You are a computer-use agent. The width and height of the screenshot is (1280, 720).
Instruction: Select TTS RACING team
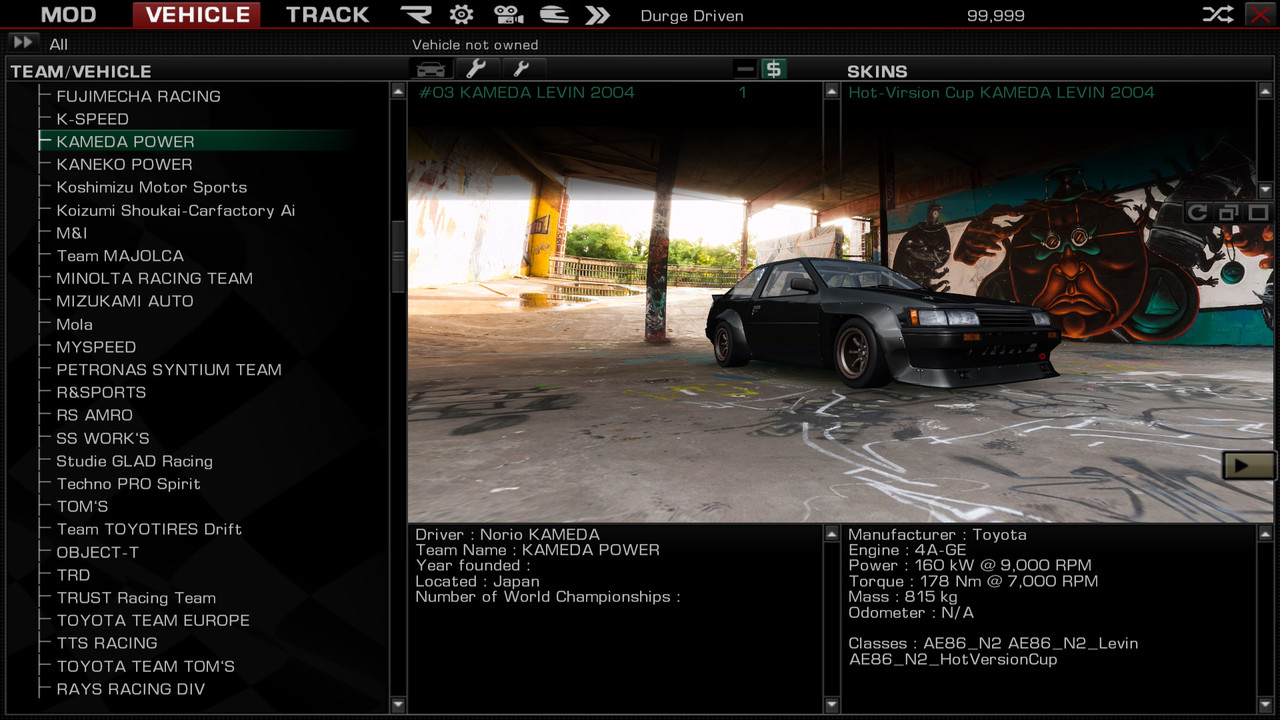pos(107,643)
